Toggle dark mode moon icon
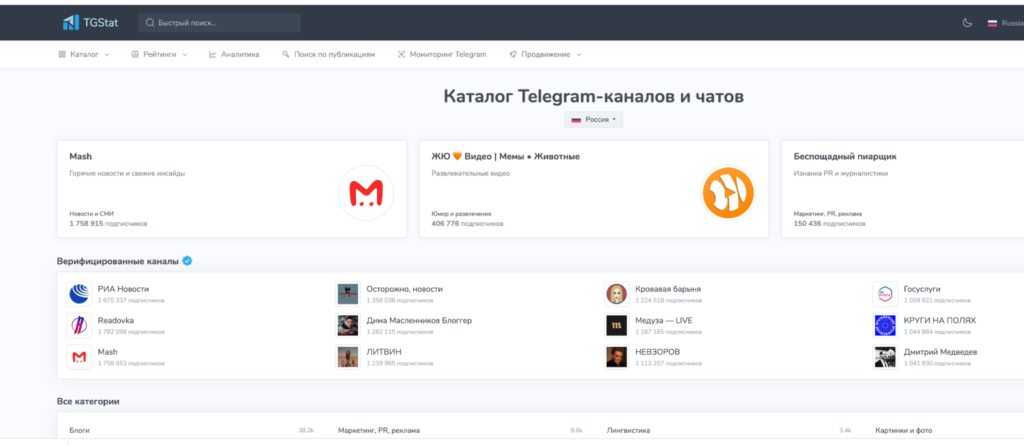The height and width of the screenshot is (446, 1024). click(x=968, y=23)
